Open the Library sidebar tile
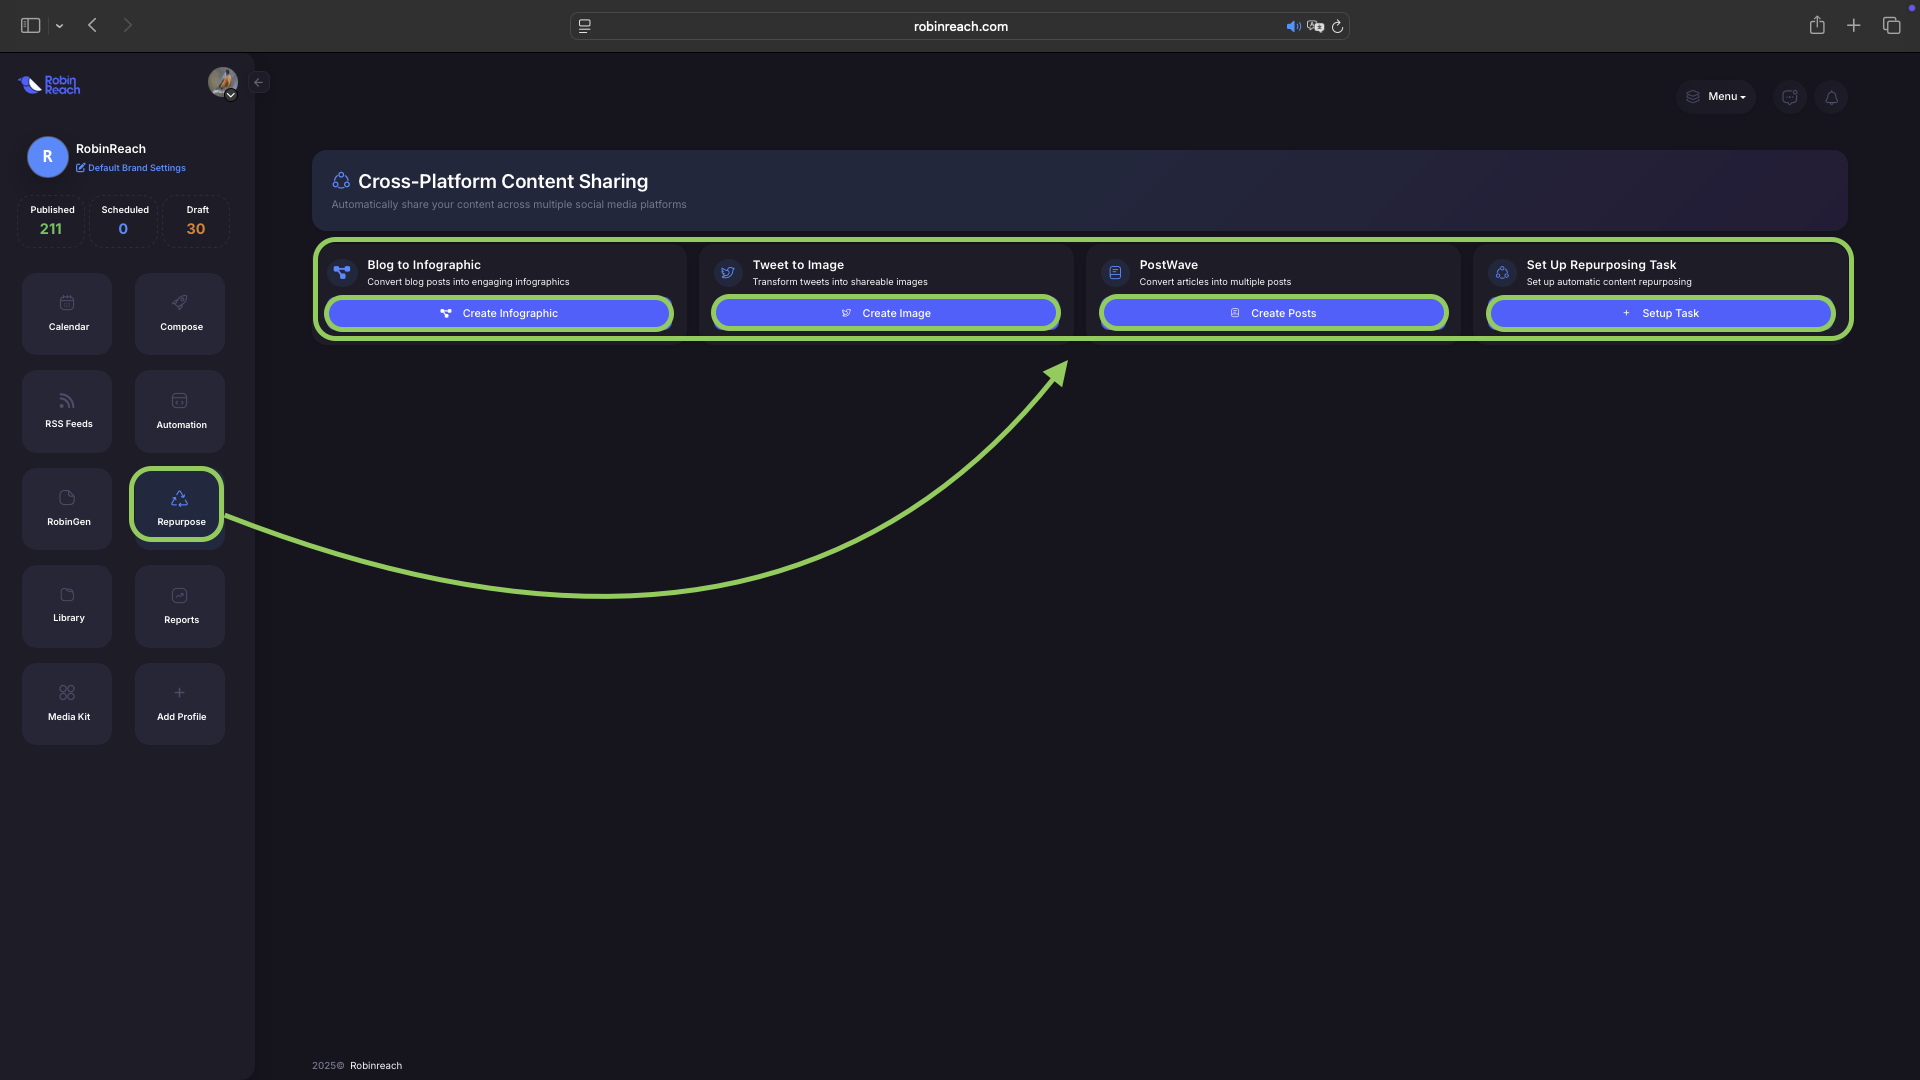This screenshot has width=1920, height=1080. point(67,605)
